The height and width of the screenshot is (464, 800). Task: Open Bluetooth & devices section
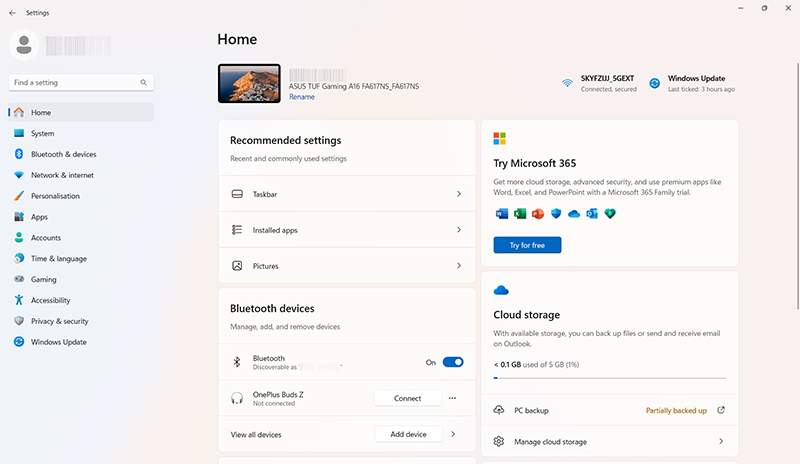[x=81, y=154]
